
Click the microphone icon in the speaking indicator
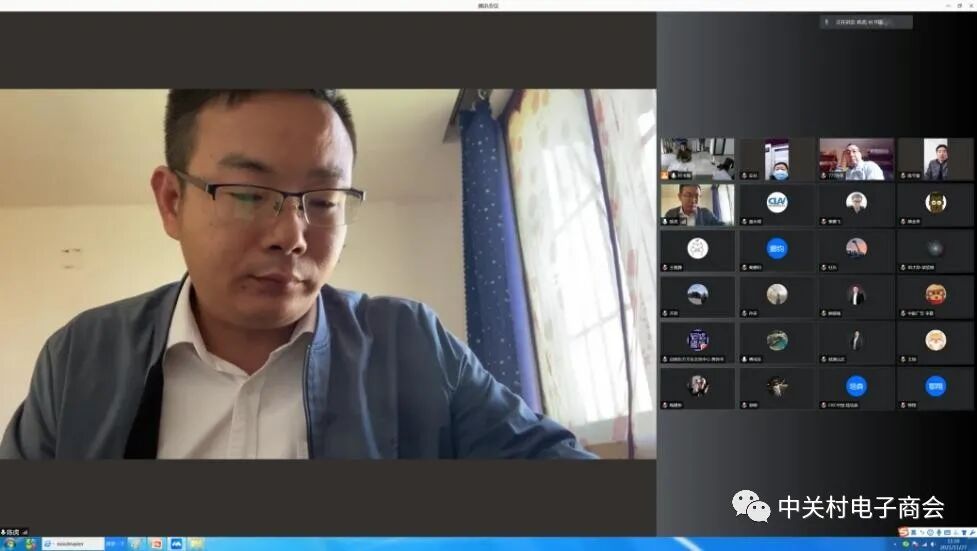point(826,22)
